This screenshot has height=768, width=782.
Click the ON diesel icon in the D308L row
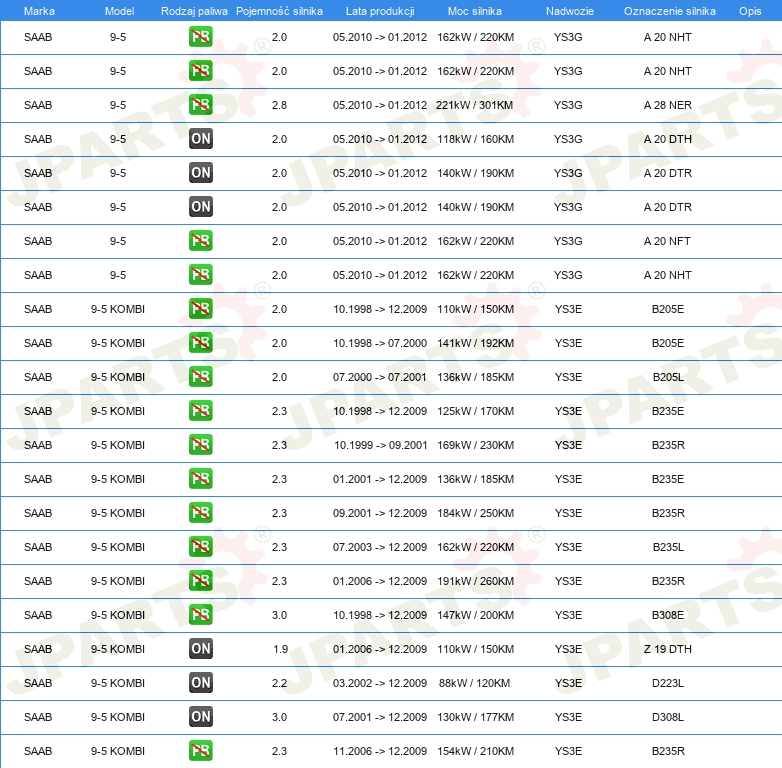click(201, 717)
